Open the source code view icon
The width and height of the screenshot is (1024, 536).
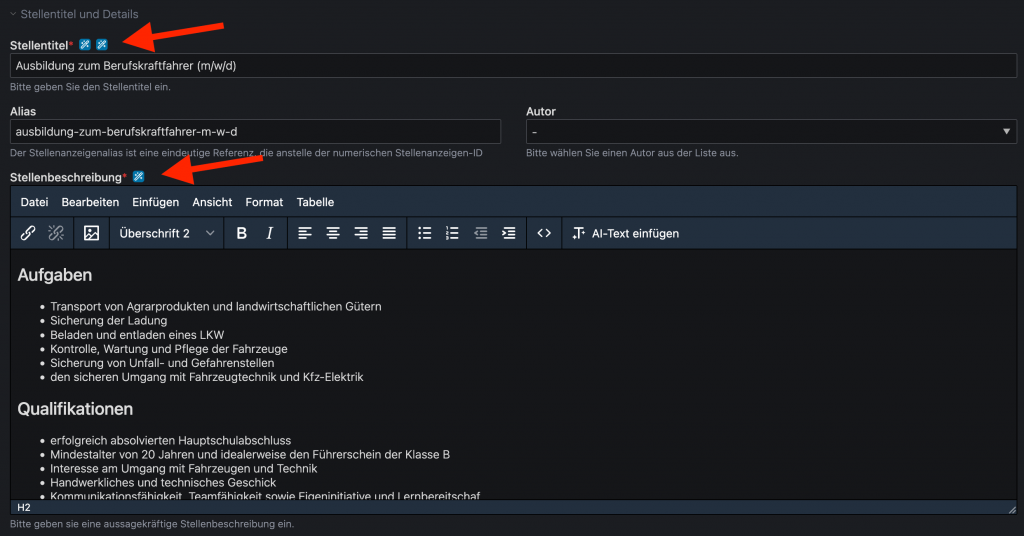click(544, 233)
